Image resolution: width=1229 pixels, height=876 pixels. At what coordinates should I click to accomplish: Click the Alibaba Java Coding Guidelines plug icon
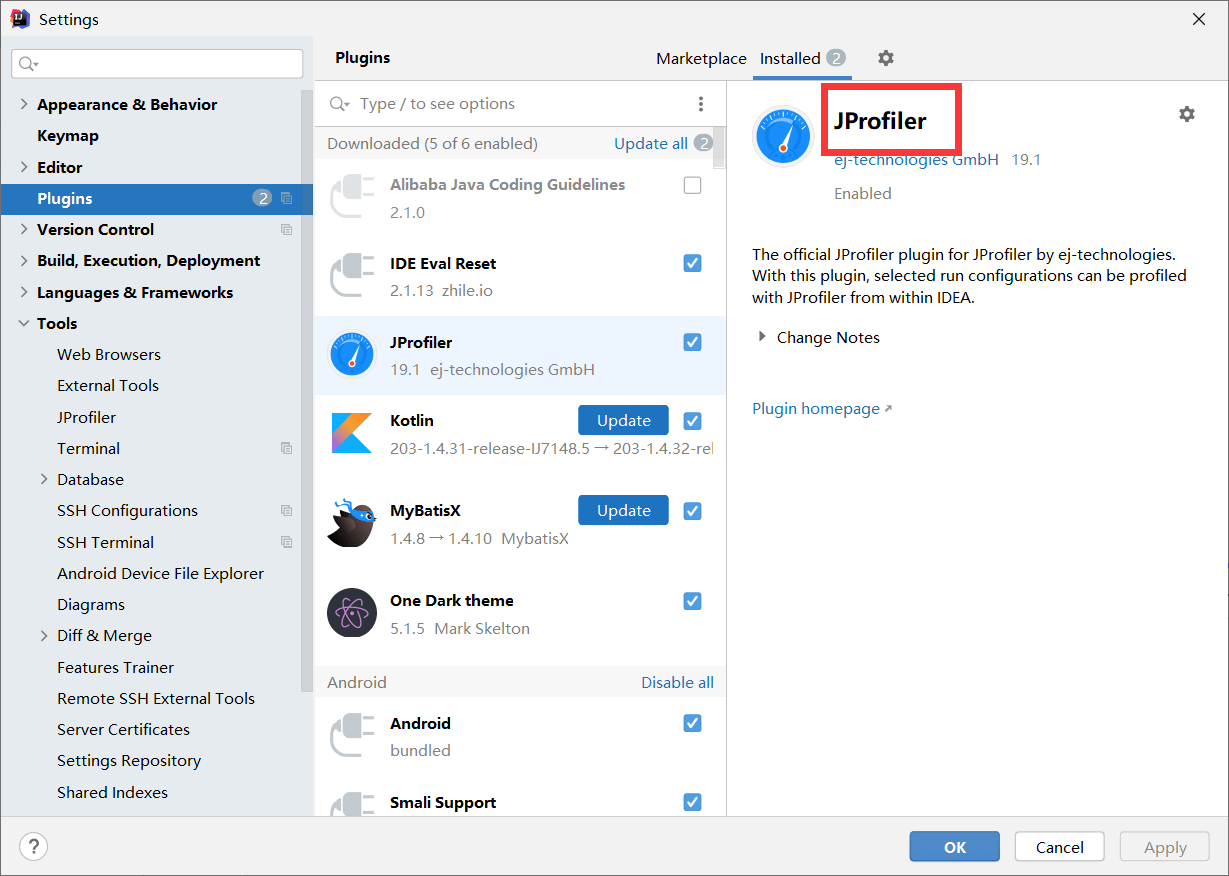[x=351, y=197]
